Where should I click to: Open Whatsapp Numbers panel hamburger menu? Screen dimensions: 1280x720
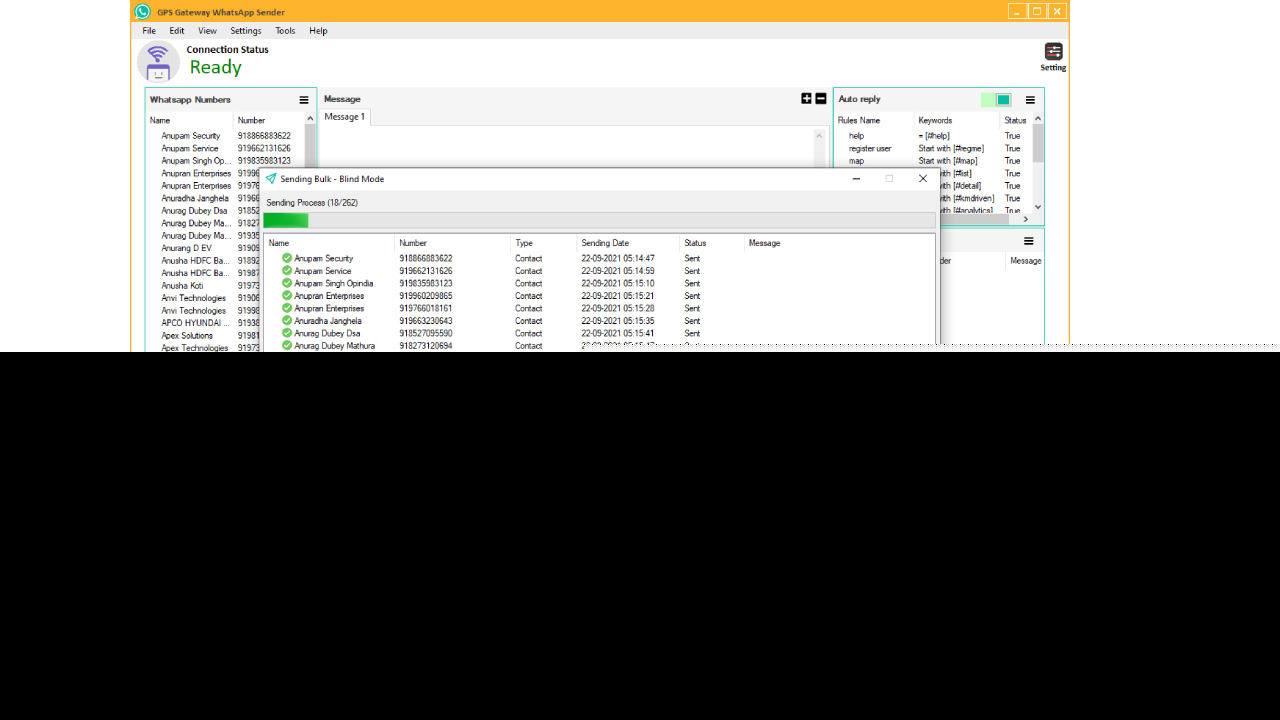click(x=304, y=100)
